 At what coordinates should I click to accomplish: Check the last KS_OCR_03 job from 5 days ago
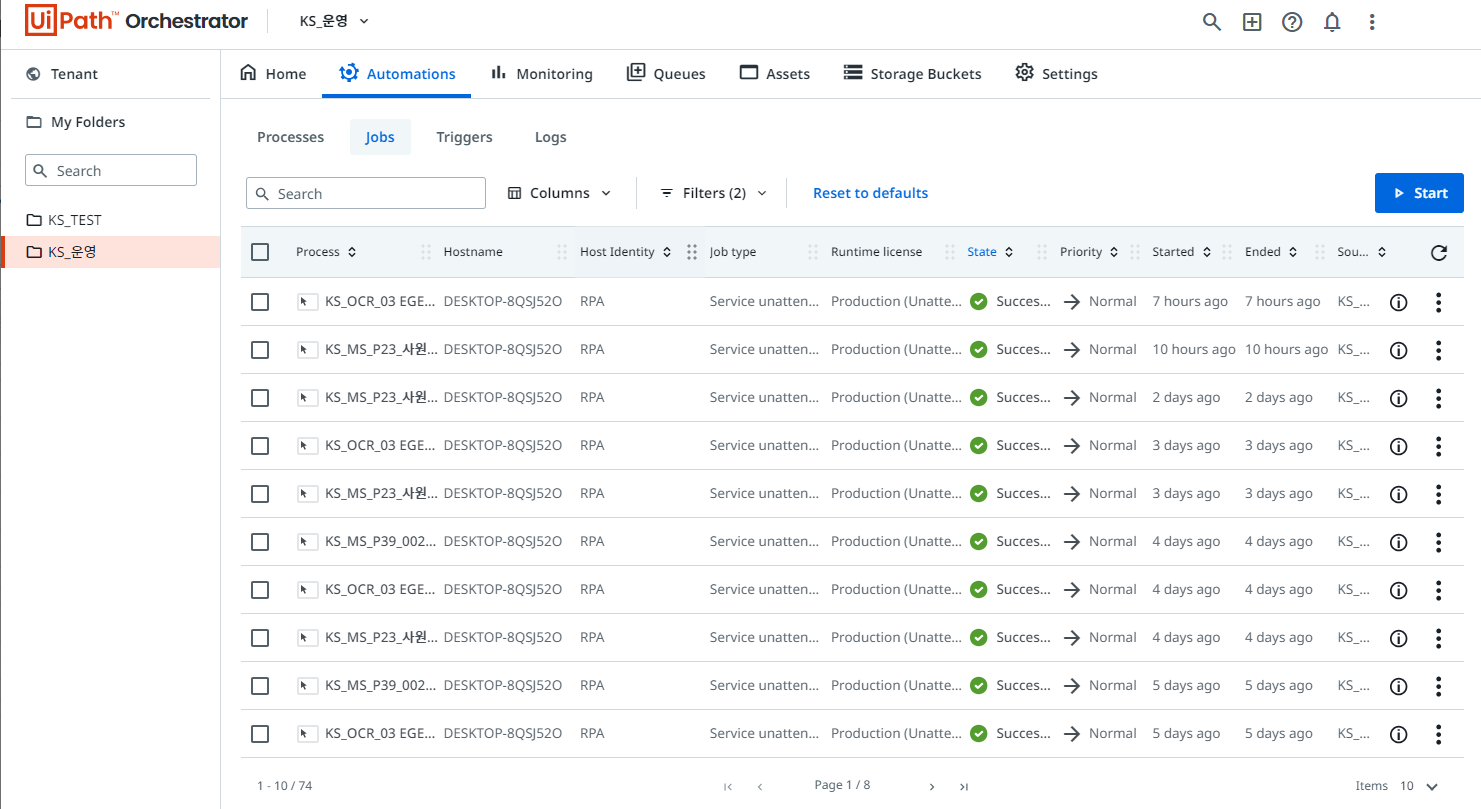[260, 734]
